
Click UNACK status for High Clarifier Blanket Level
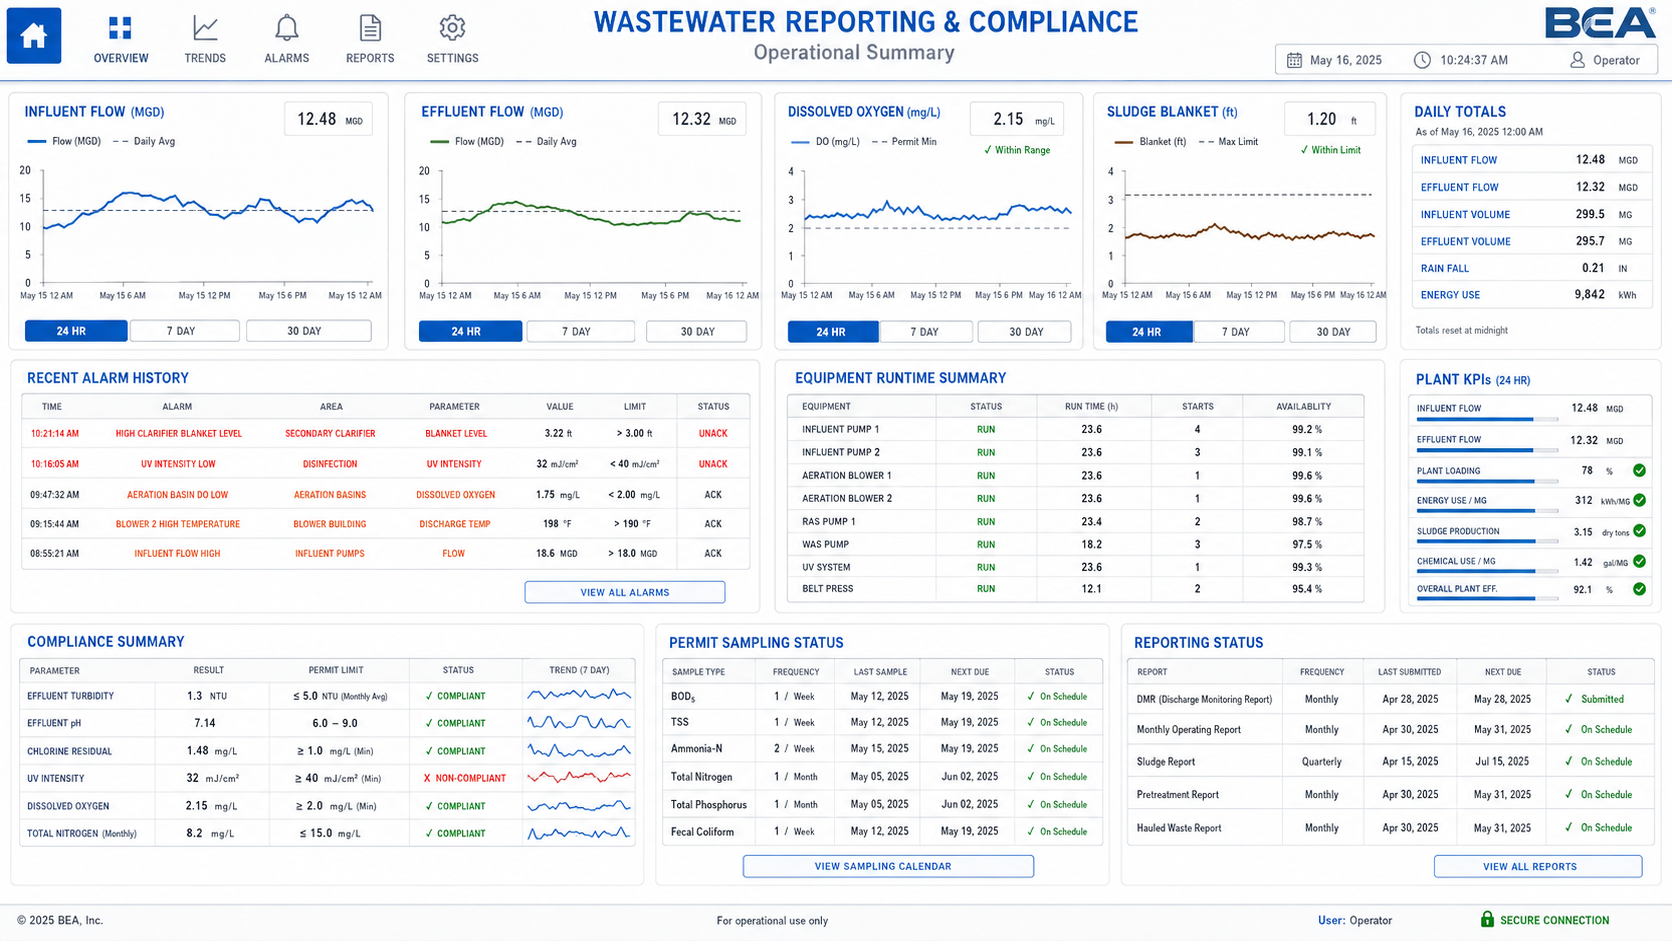(713, 433)
